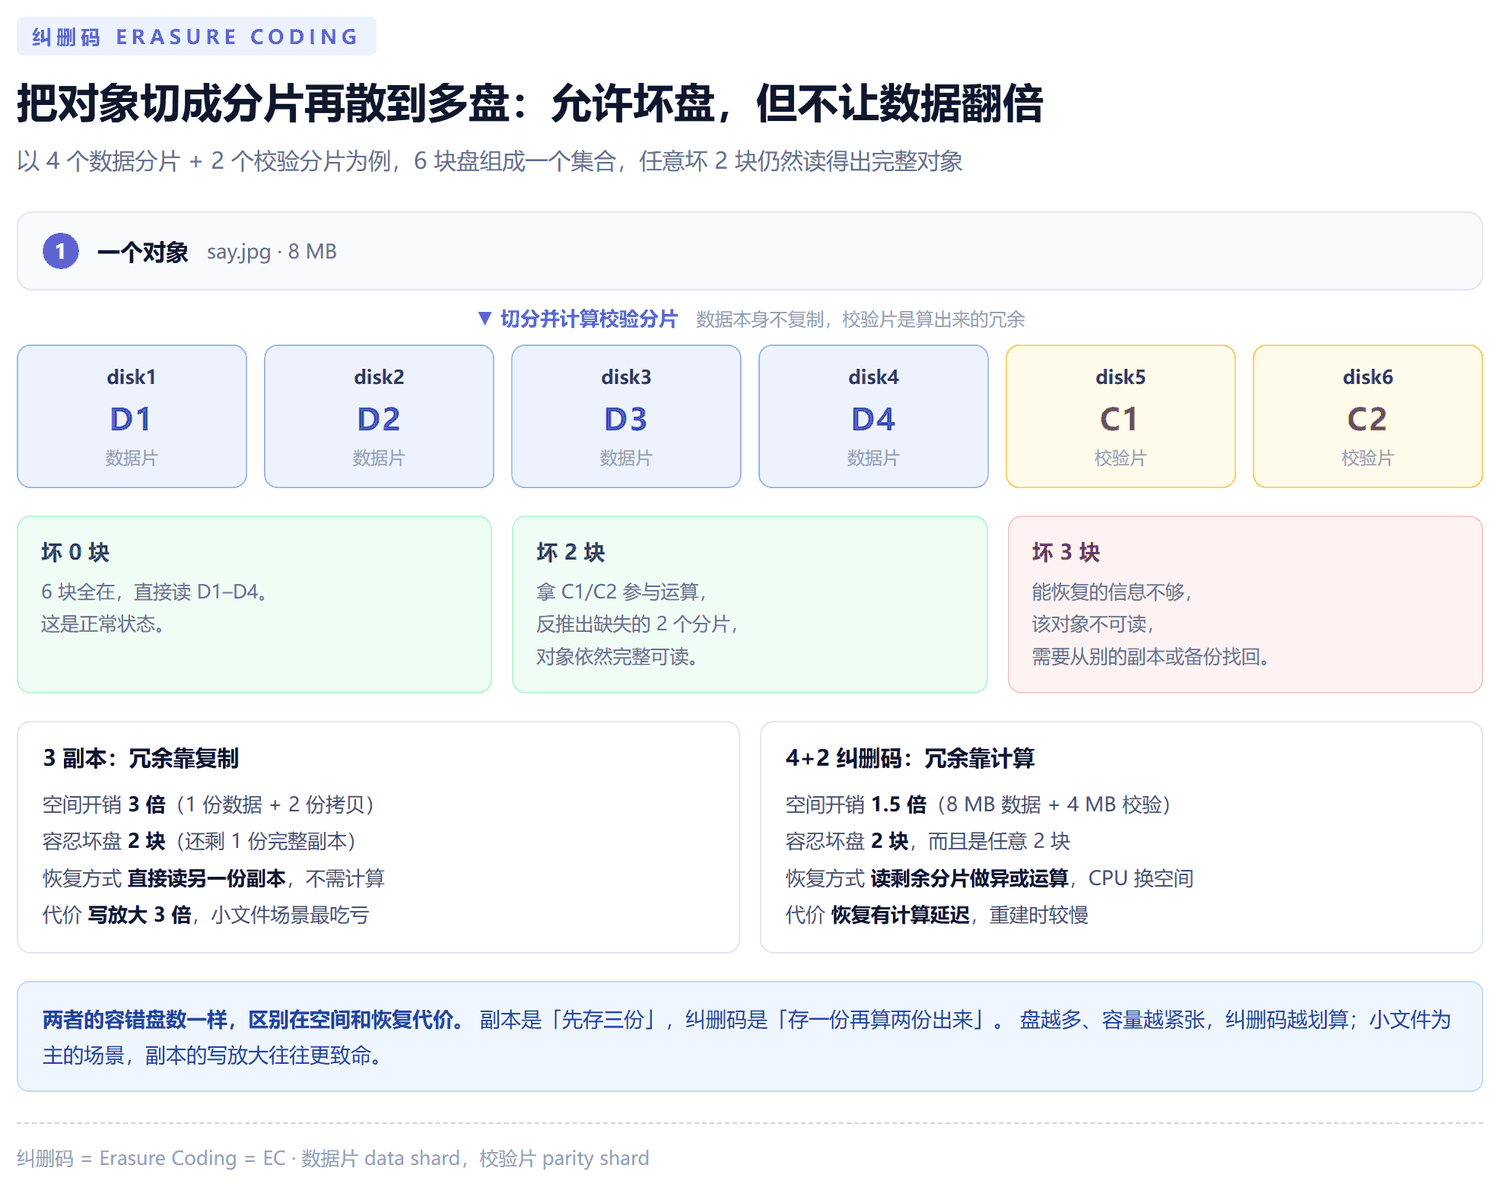Click the line 6 块全在，直接读 D1–D4。

pos(155,592)
